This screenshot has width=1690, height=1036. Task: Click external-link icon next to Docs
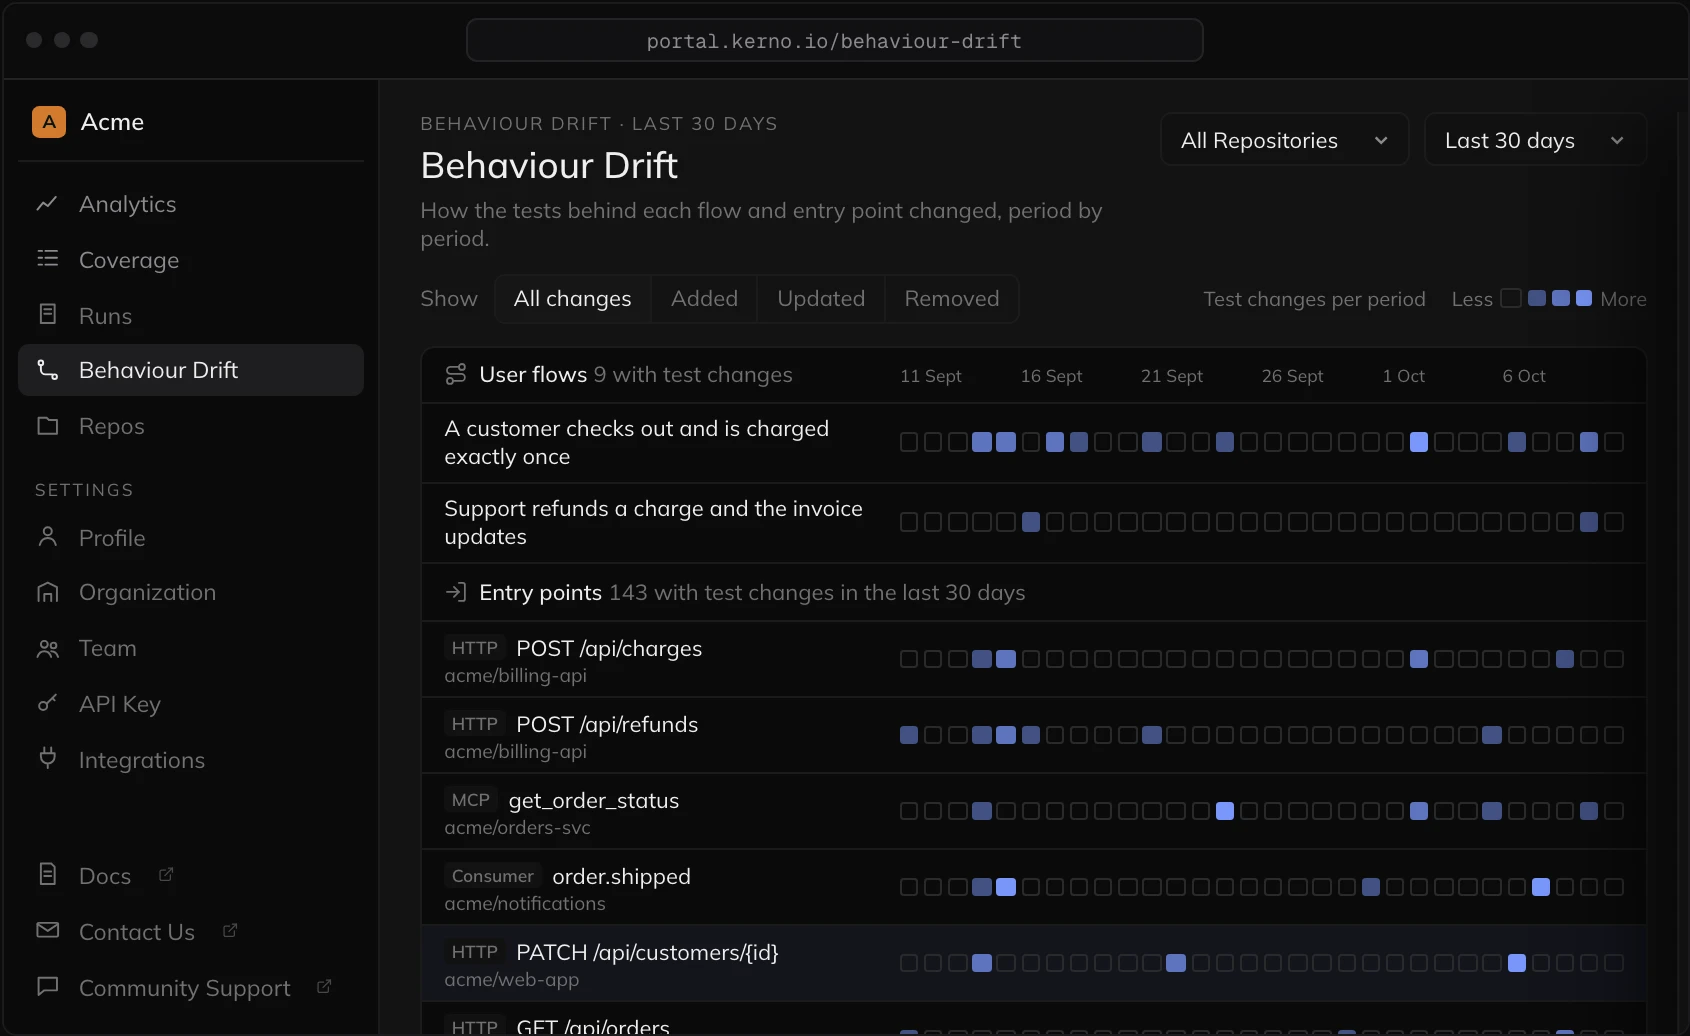166,875
